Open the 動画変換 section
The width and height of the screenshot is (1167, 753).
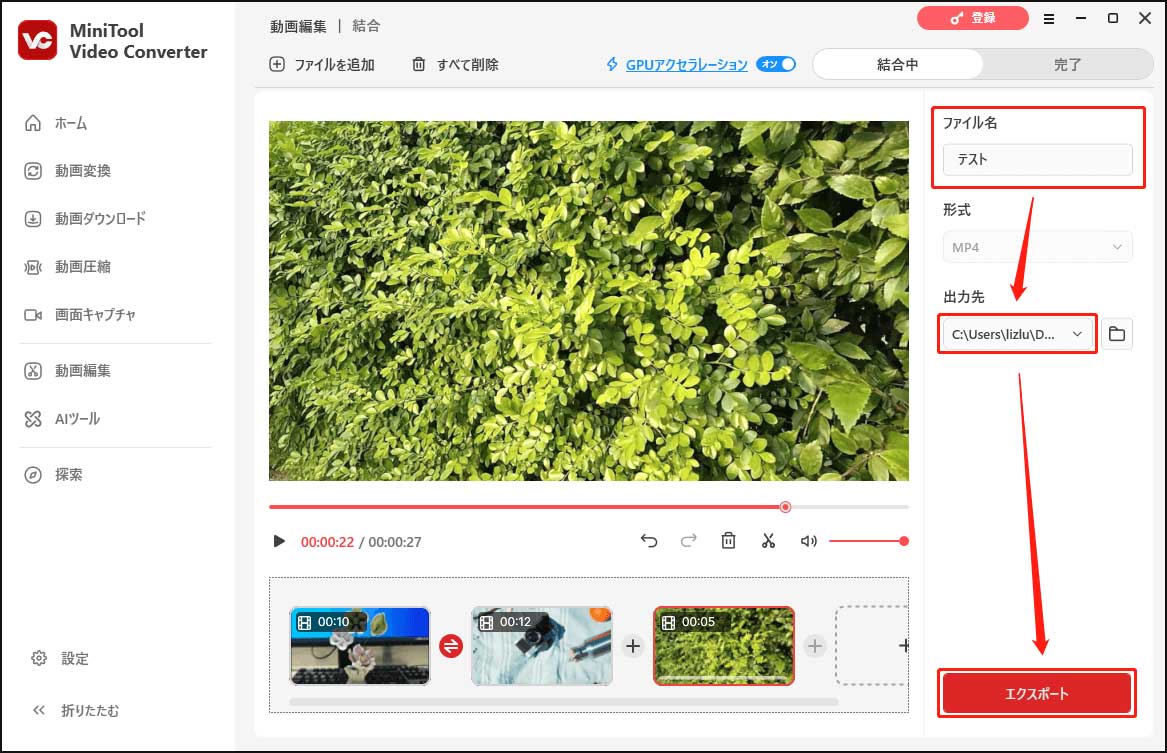(x=68, y=171)
